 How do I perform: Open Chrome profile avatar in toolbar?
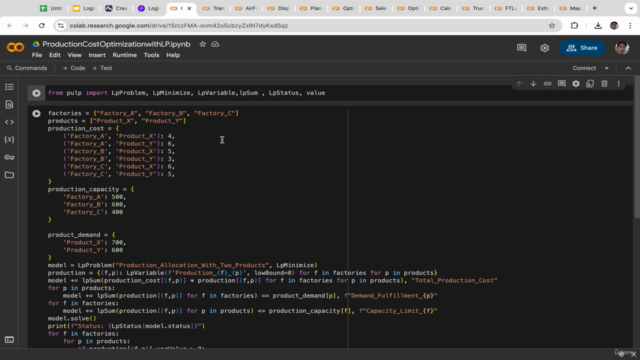coord(614,25)
